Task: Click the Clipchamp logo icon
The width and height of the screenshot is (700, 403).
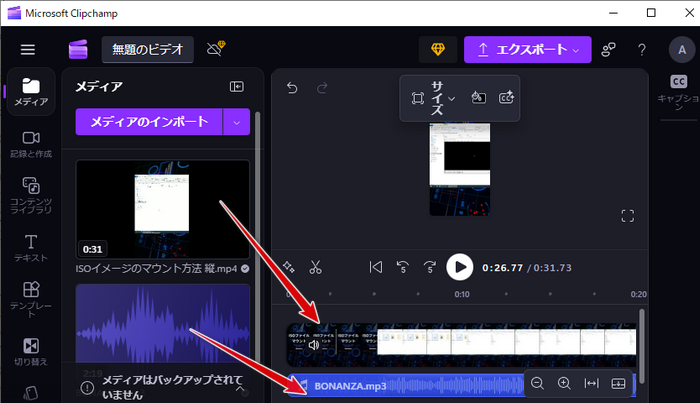Action: point(78,50)
